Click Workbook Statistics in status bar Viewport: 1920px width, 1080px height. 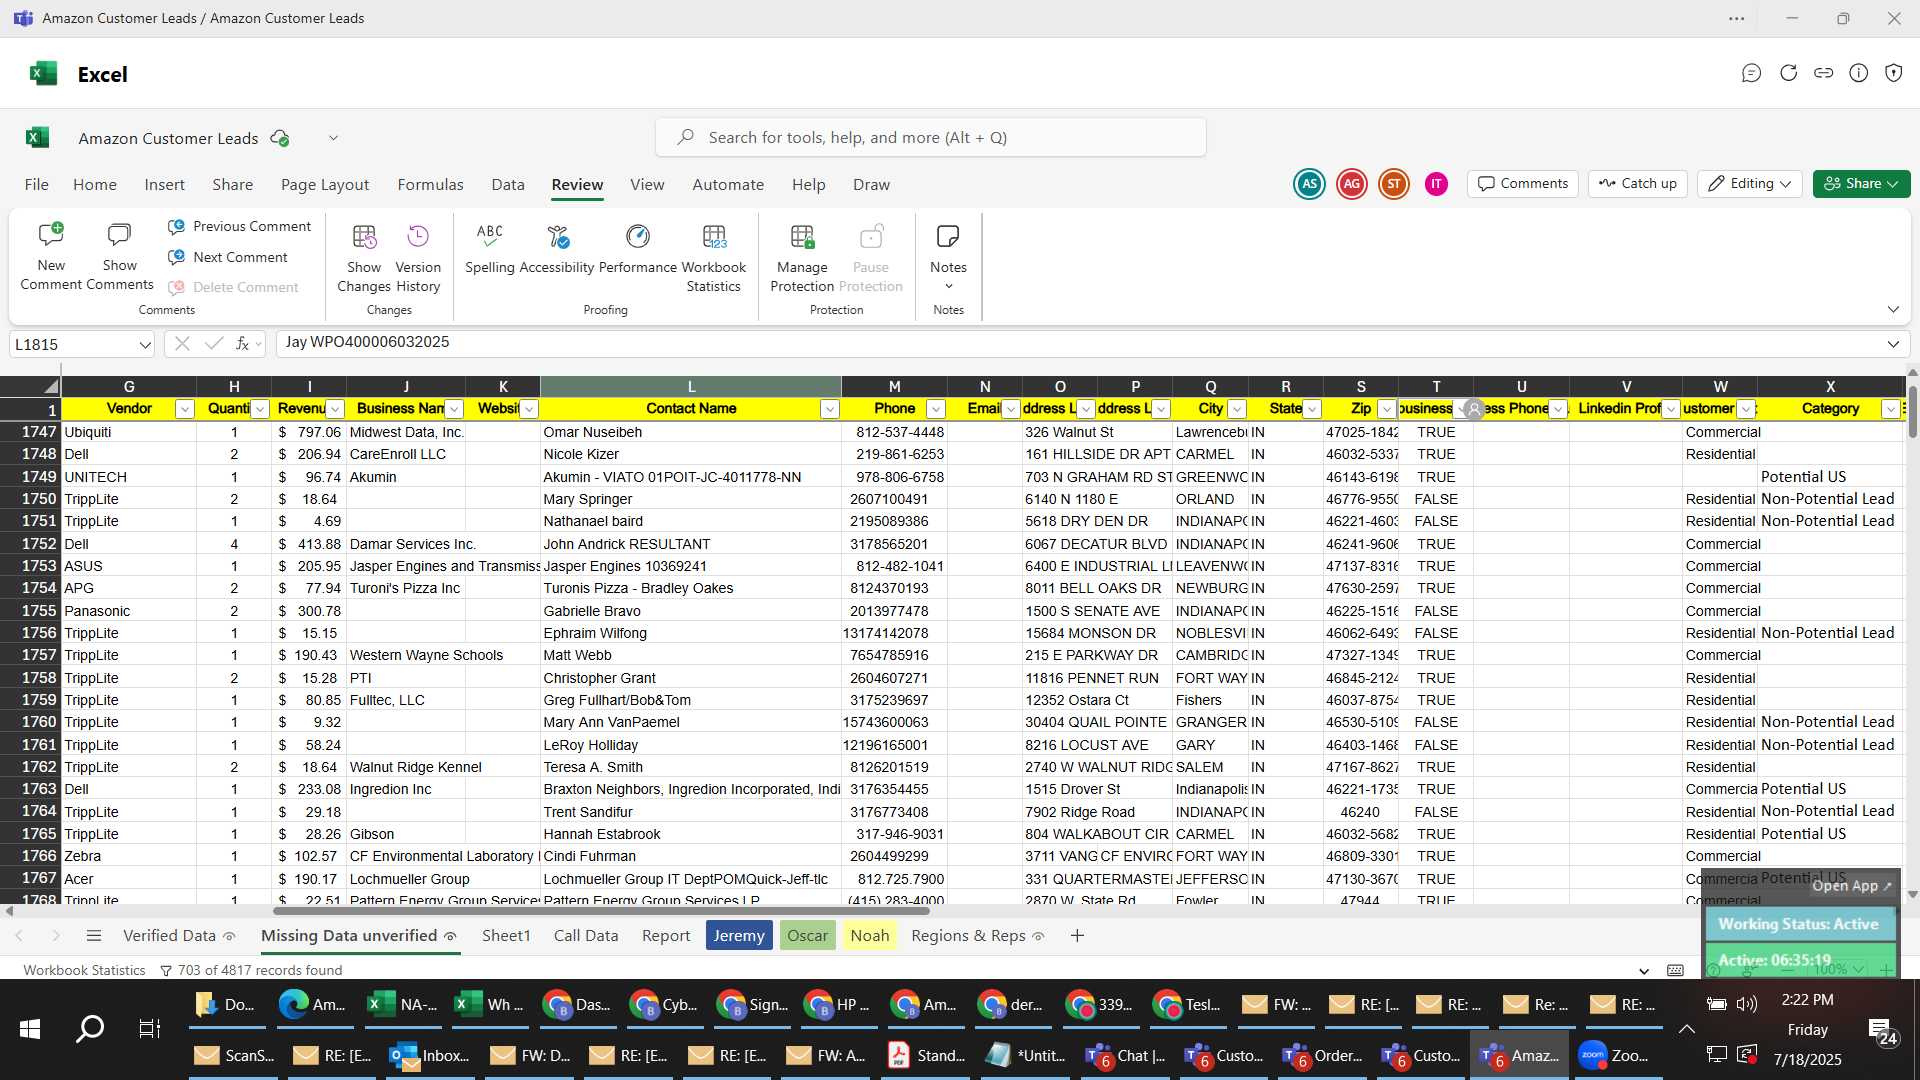84,970
